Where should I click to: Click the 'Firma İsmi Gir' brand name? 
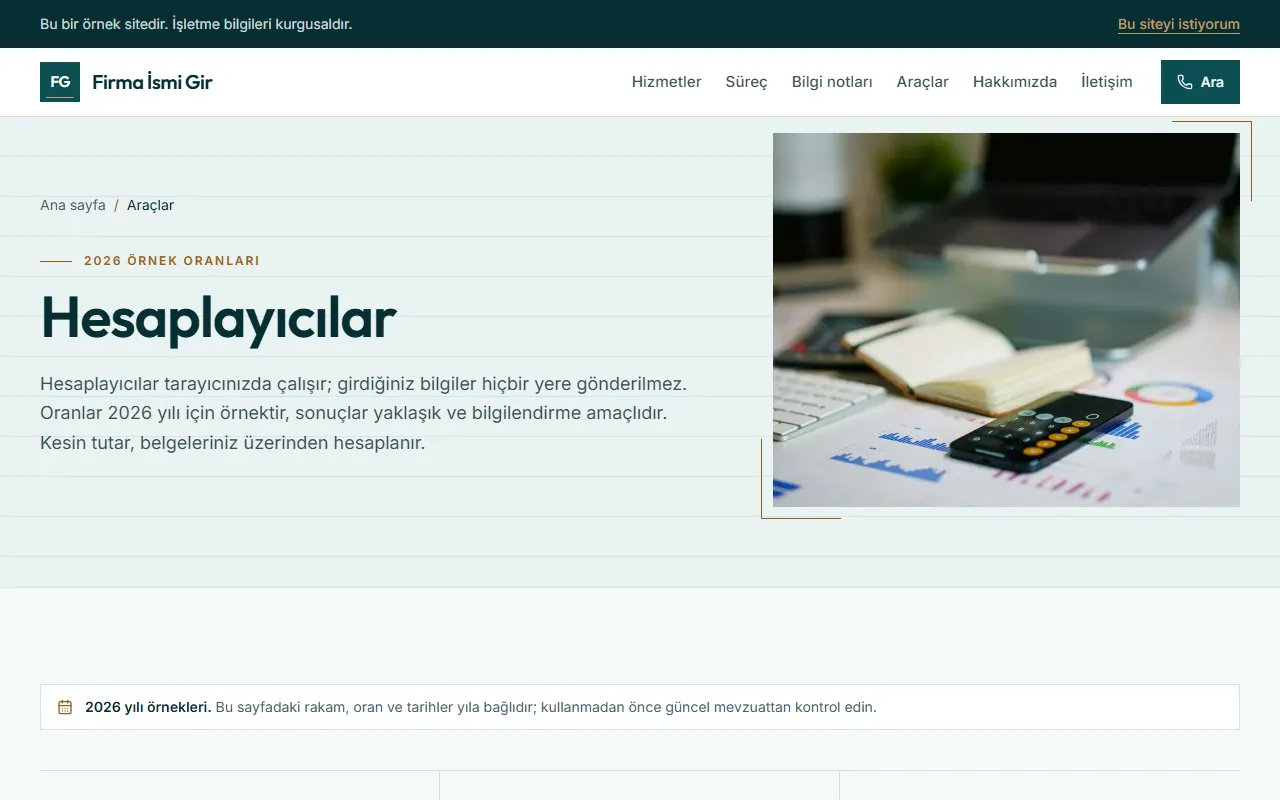click(x=152, y=82)
